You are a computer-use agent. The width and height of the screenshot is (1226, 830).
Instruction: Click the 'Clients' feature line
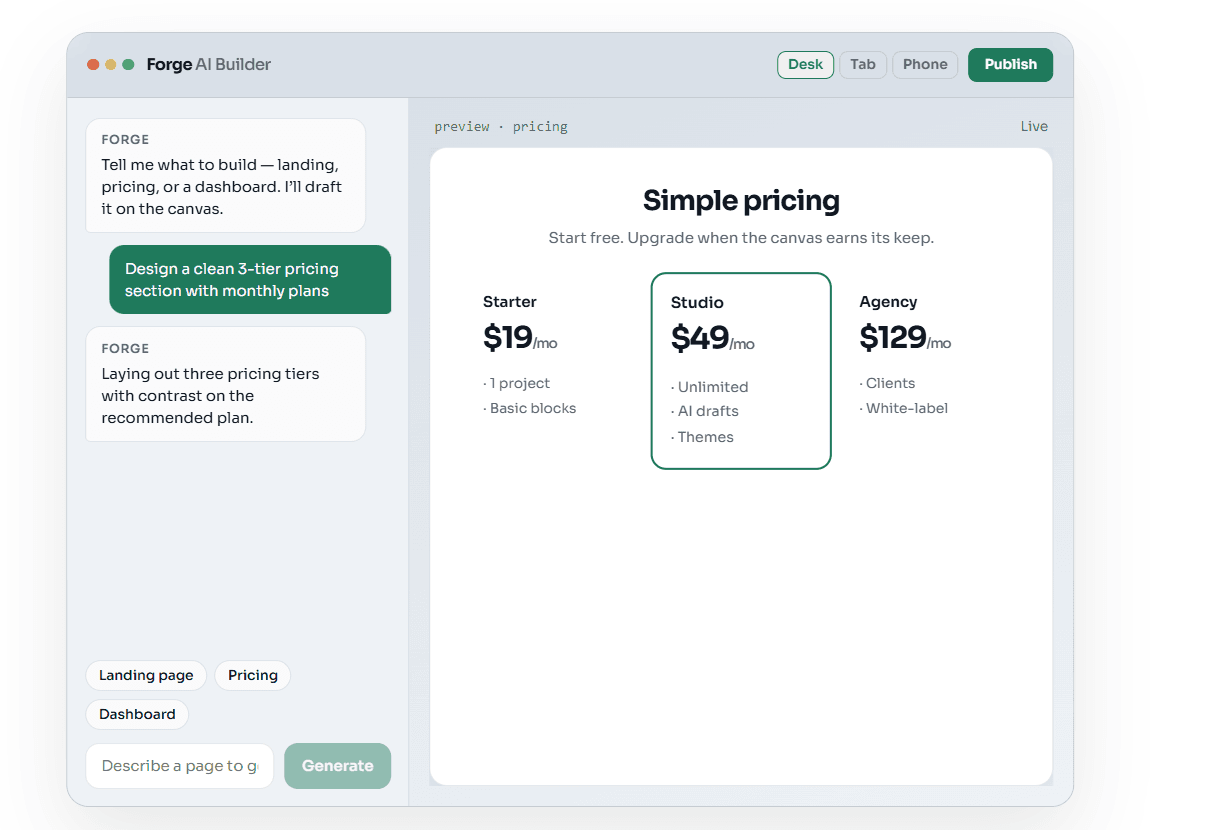pyautogui.click(x=888, y=384)
